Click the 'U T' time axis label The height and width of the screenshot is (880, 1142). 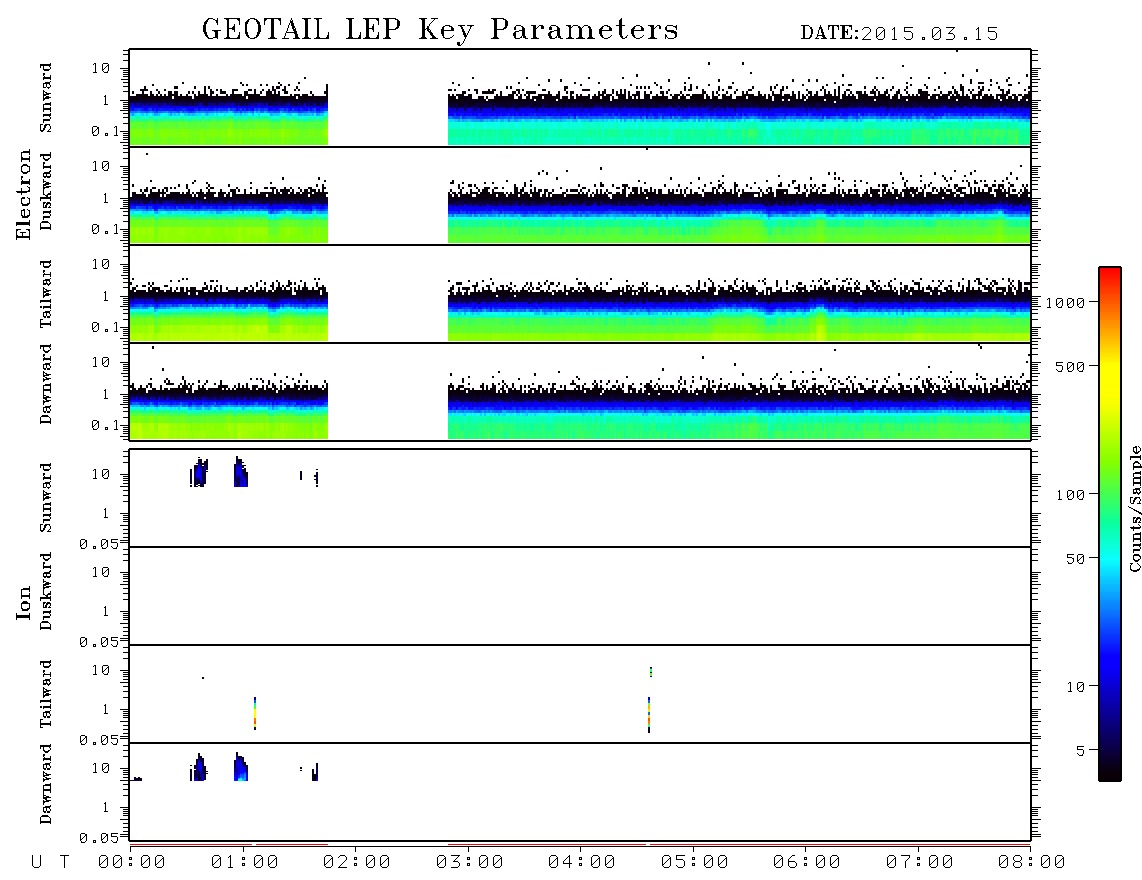(x=50, y=863)
